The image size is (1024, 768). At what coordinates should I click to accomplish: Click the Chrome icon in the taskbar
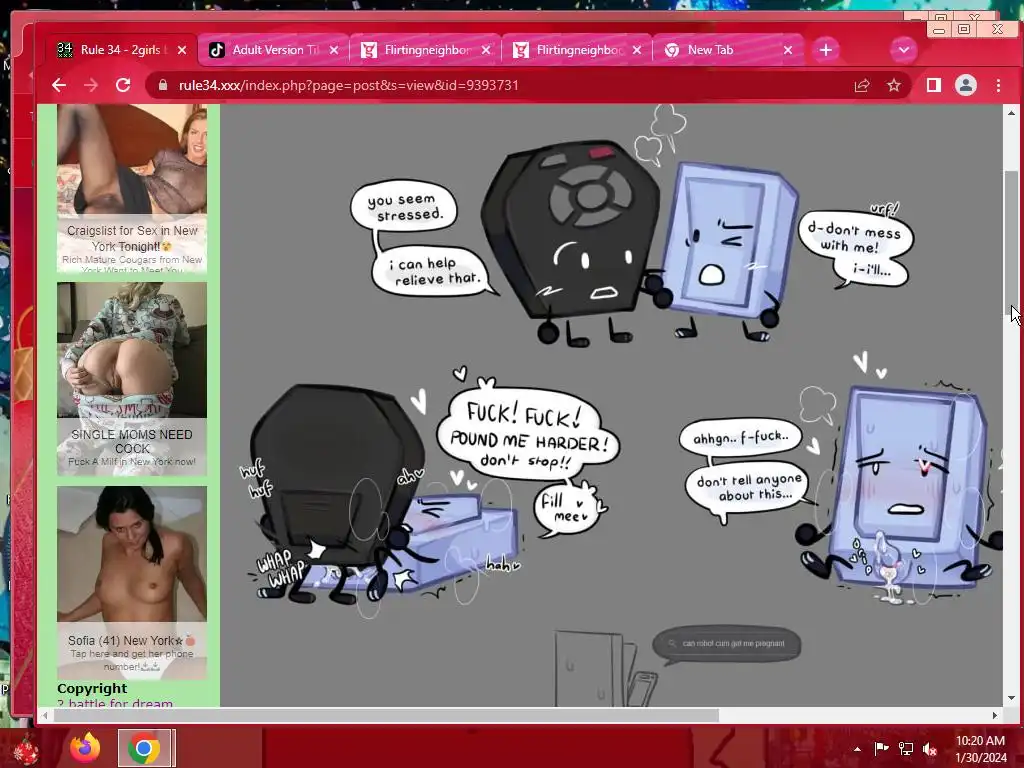pos(144,748)
